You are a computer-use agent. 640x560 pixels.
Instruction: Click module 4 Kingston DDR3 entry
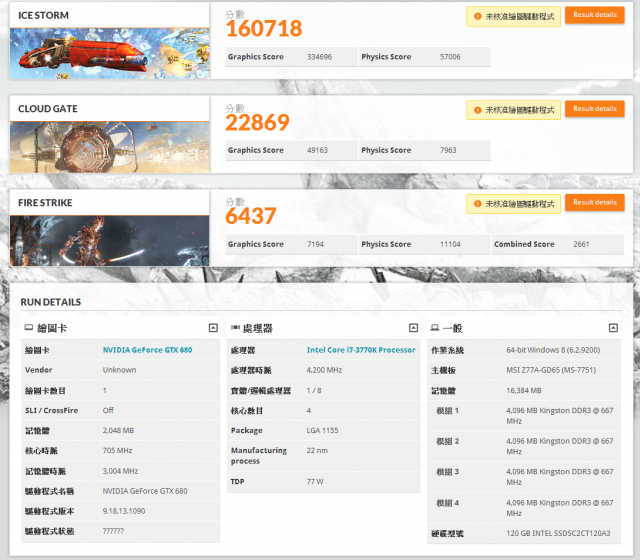coord(560,508)
